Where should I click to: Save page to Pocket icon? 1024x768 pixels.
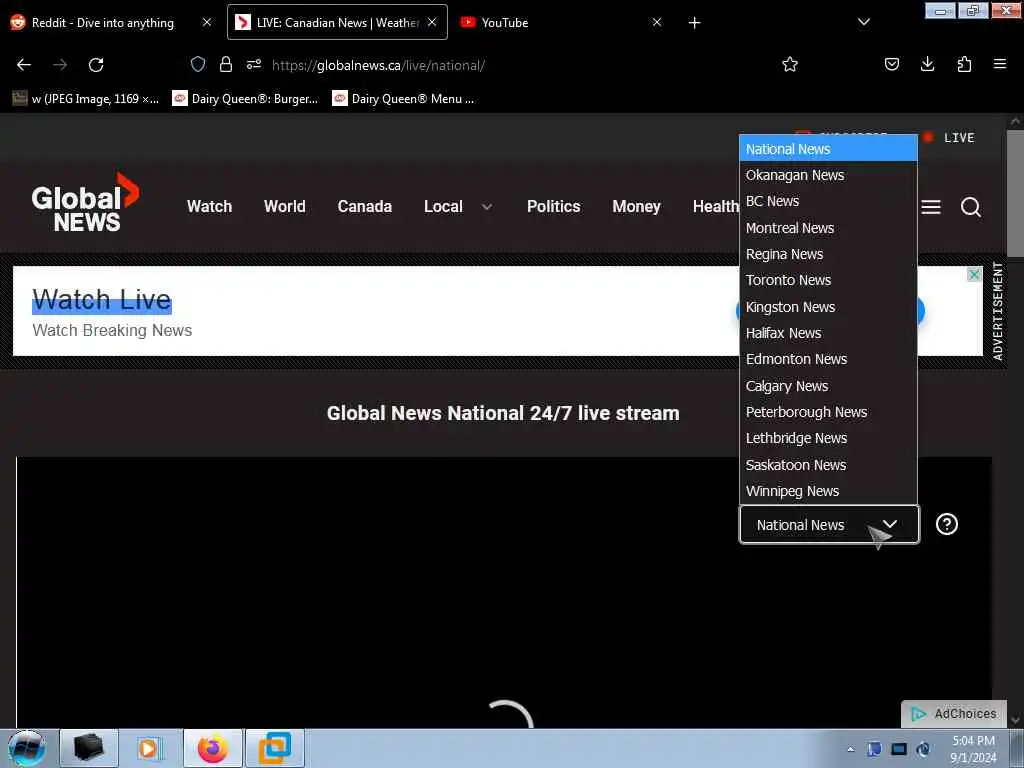892,64
